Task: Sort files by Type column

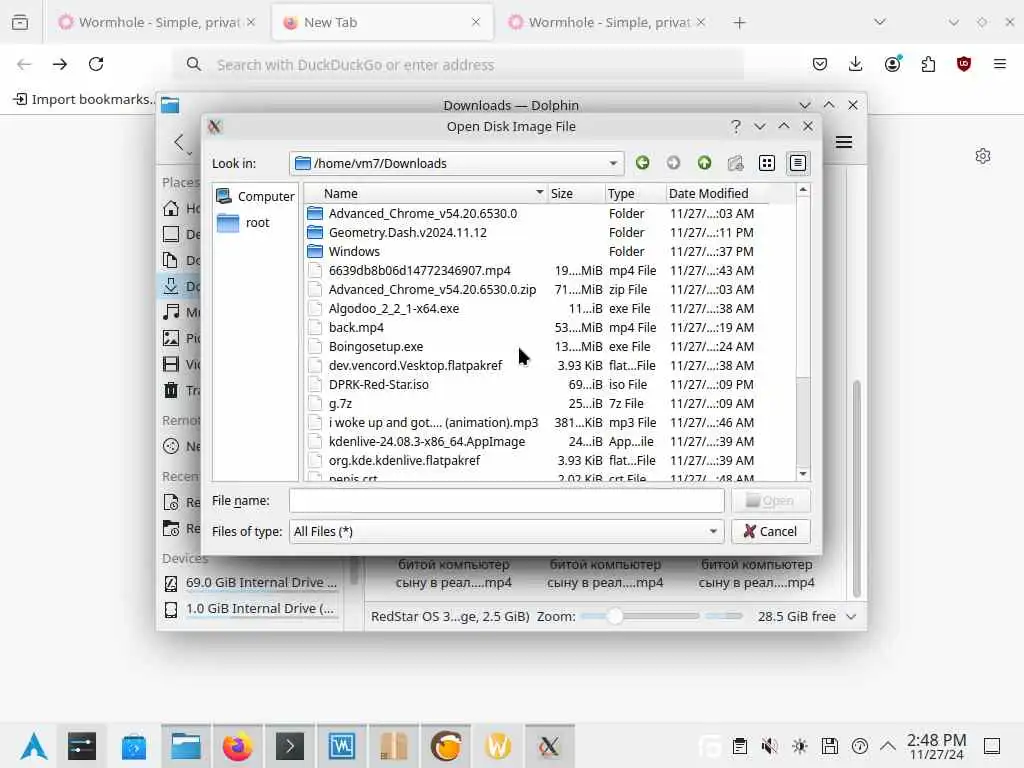Action: click(635, 193)
